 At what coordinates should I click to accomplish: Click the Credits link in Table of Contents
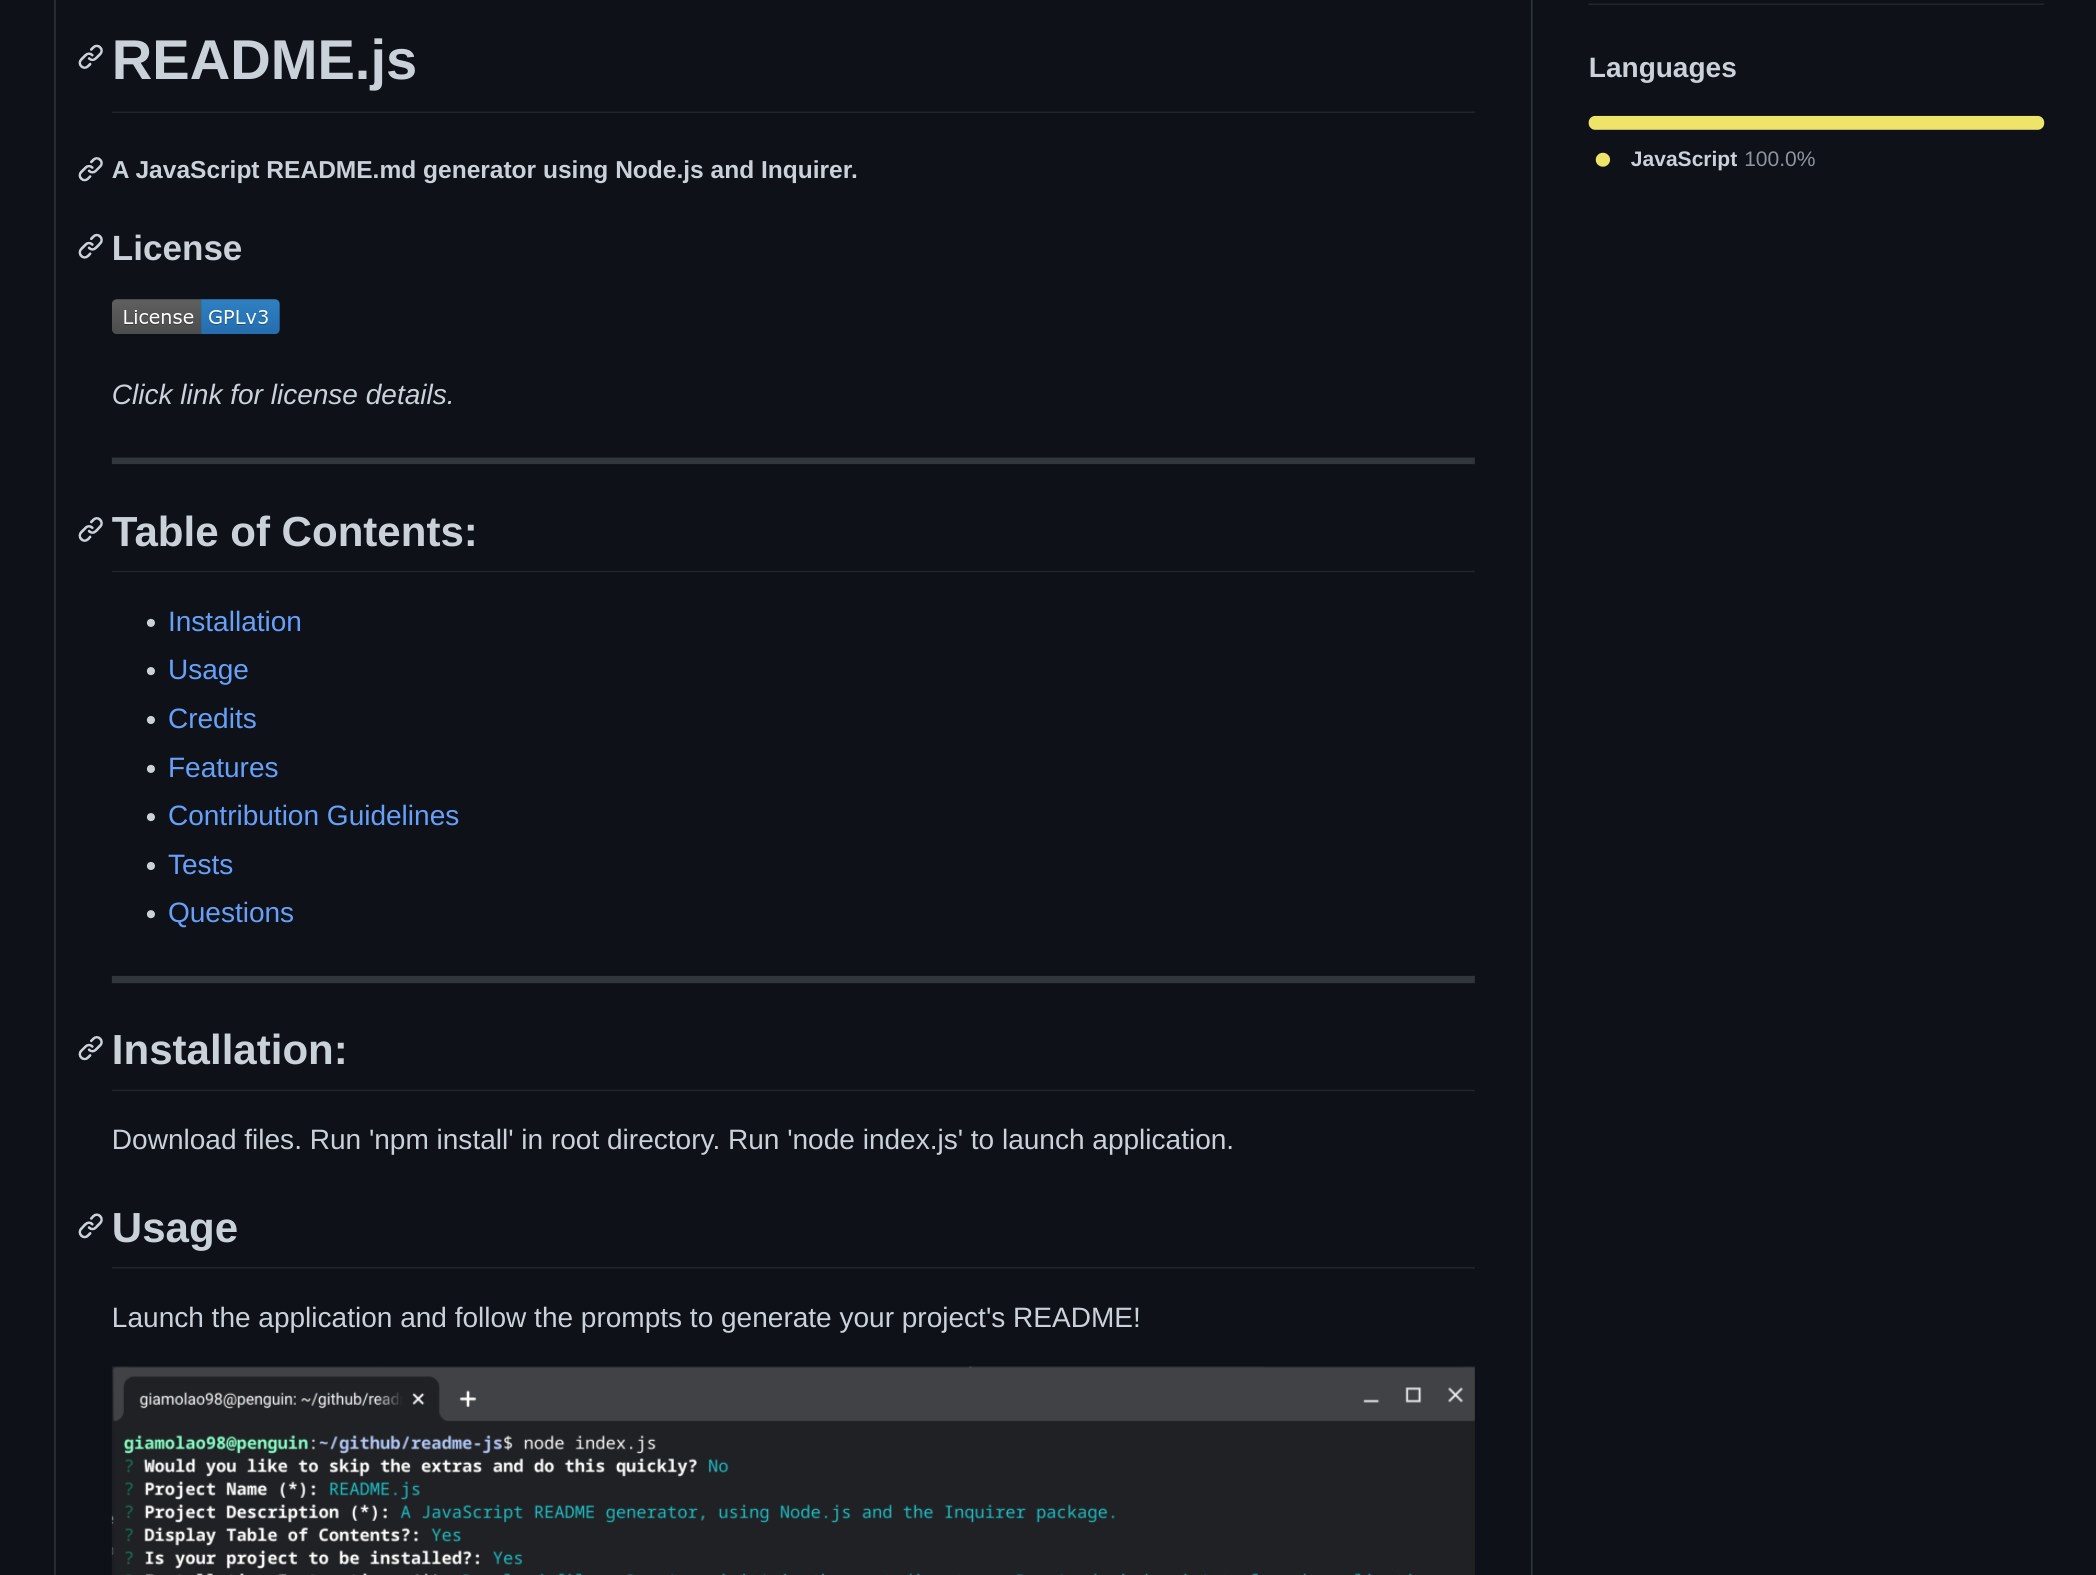pos(210,718)
